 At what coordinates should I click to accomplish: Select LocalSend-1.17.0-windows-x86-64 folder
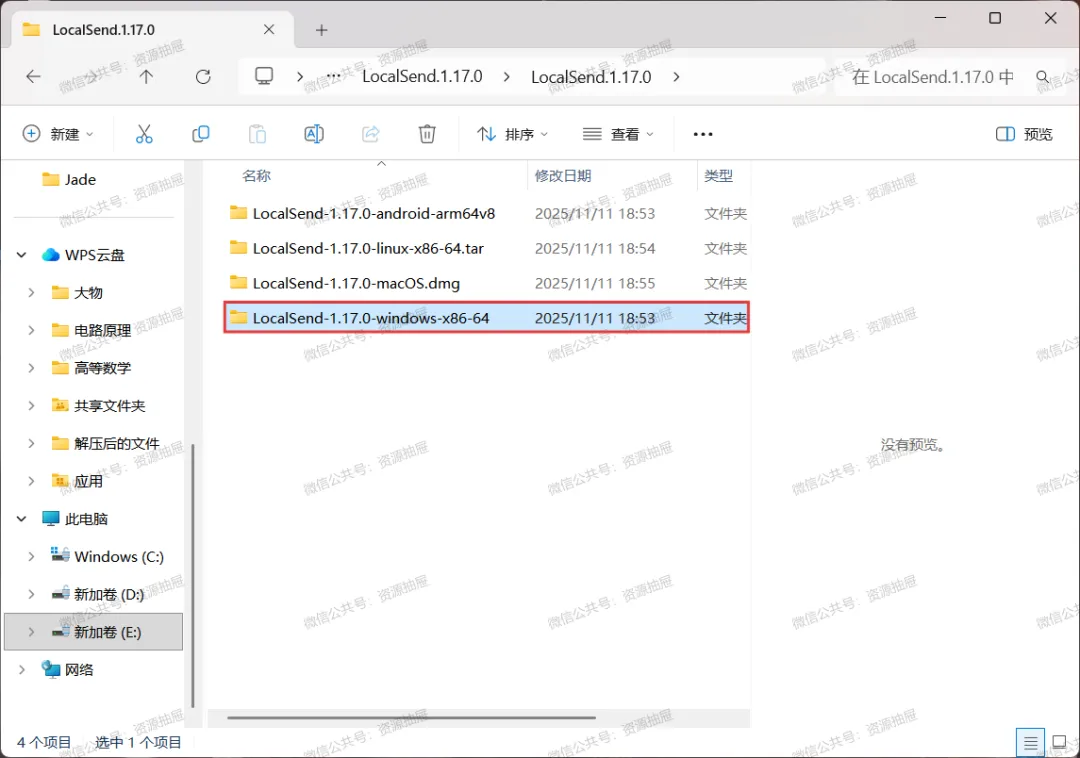486,317
